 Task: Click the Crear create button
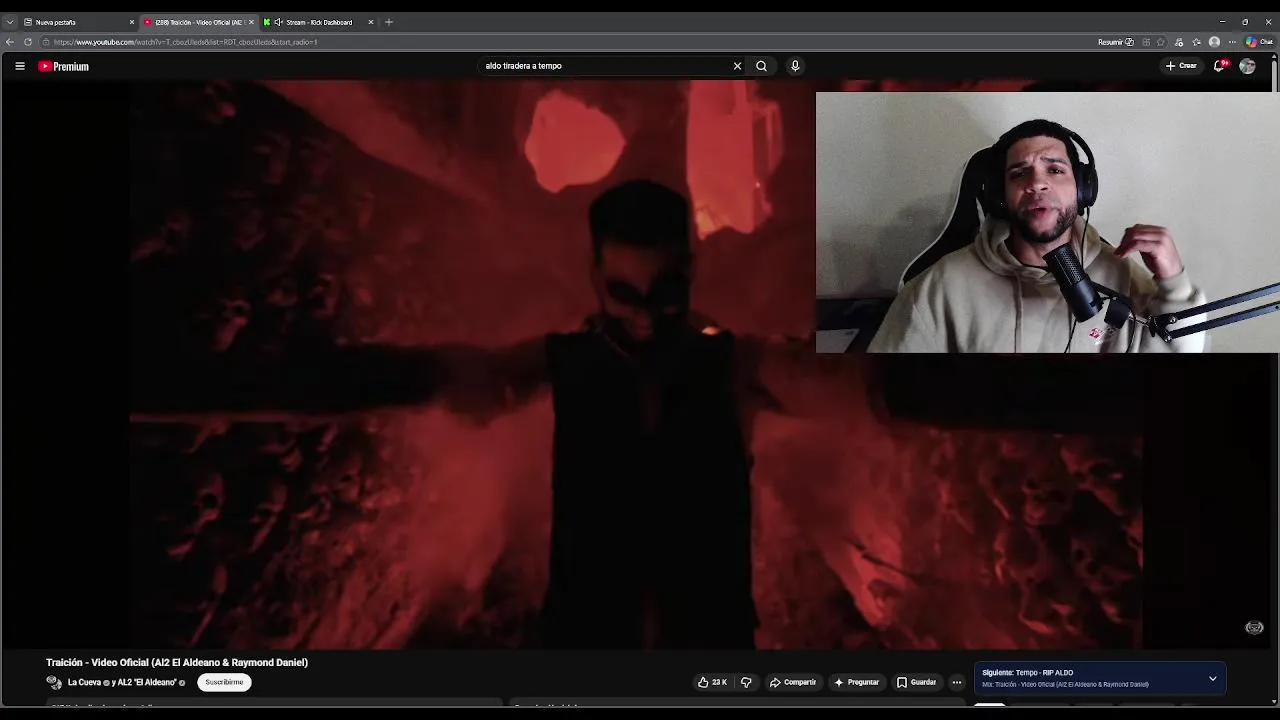point(1181,66)
